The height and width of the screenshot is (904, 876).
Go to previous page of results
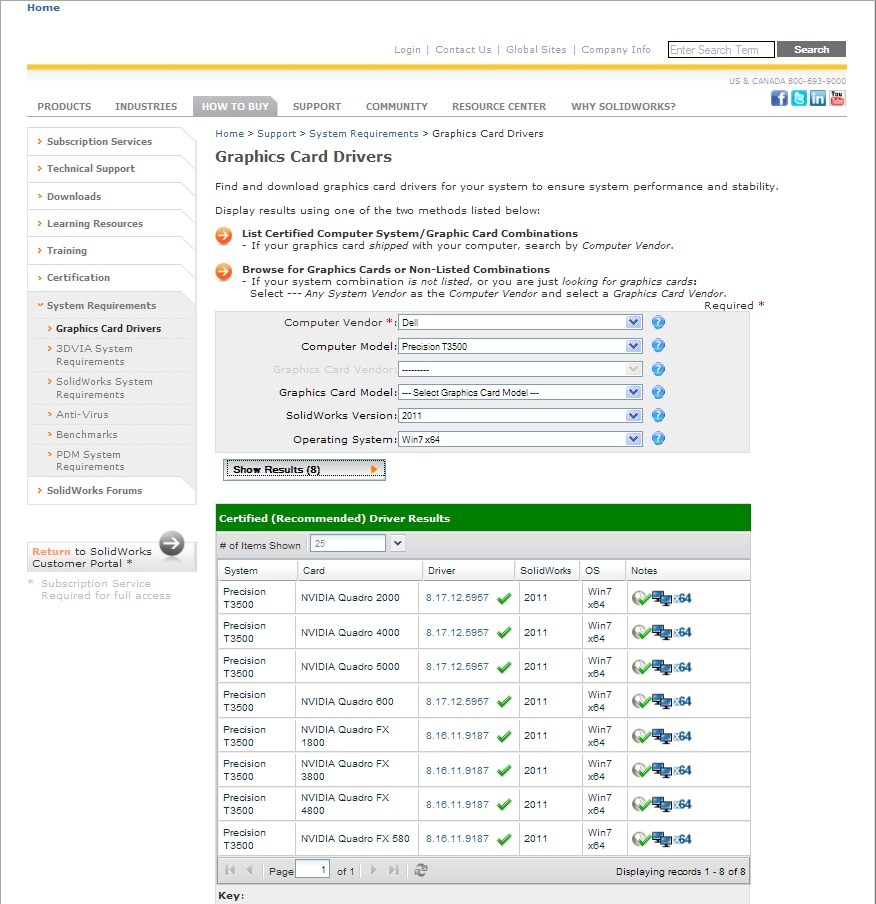(249, 870)
